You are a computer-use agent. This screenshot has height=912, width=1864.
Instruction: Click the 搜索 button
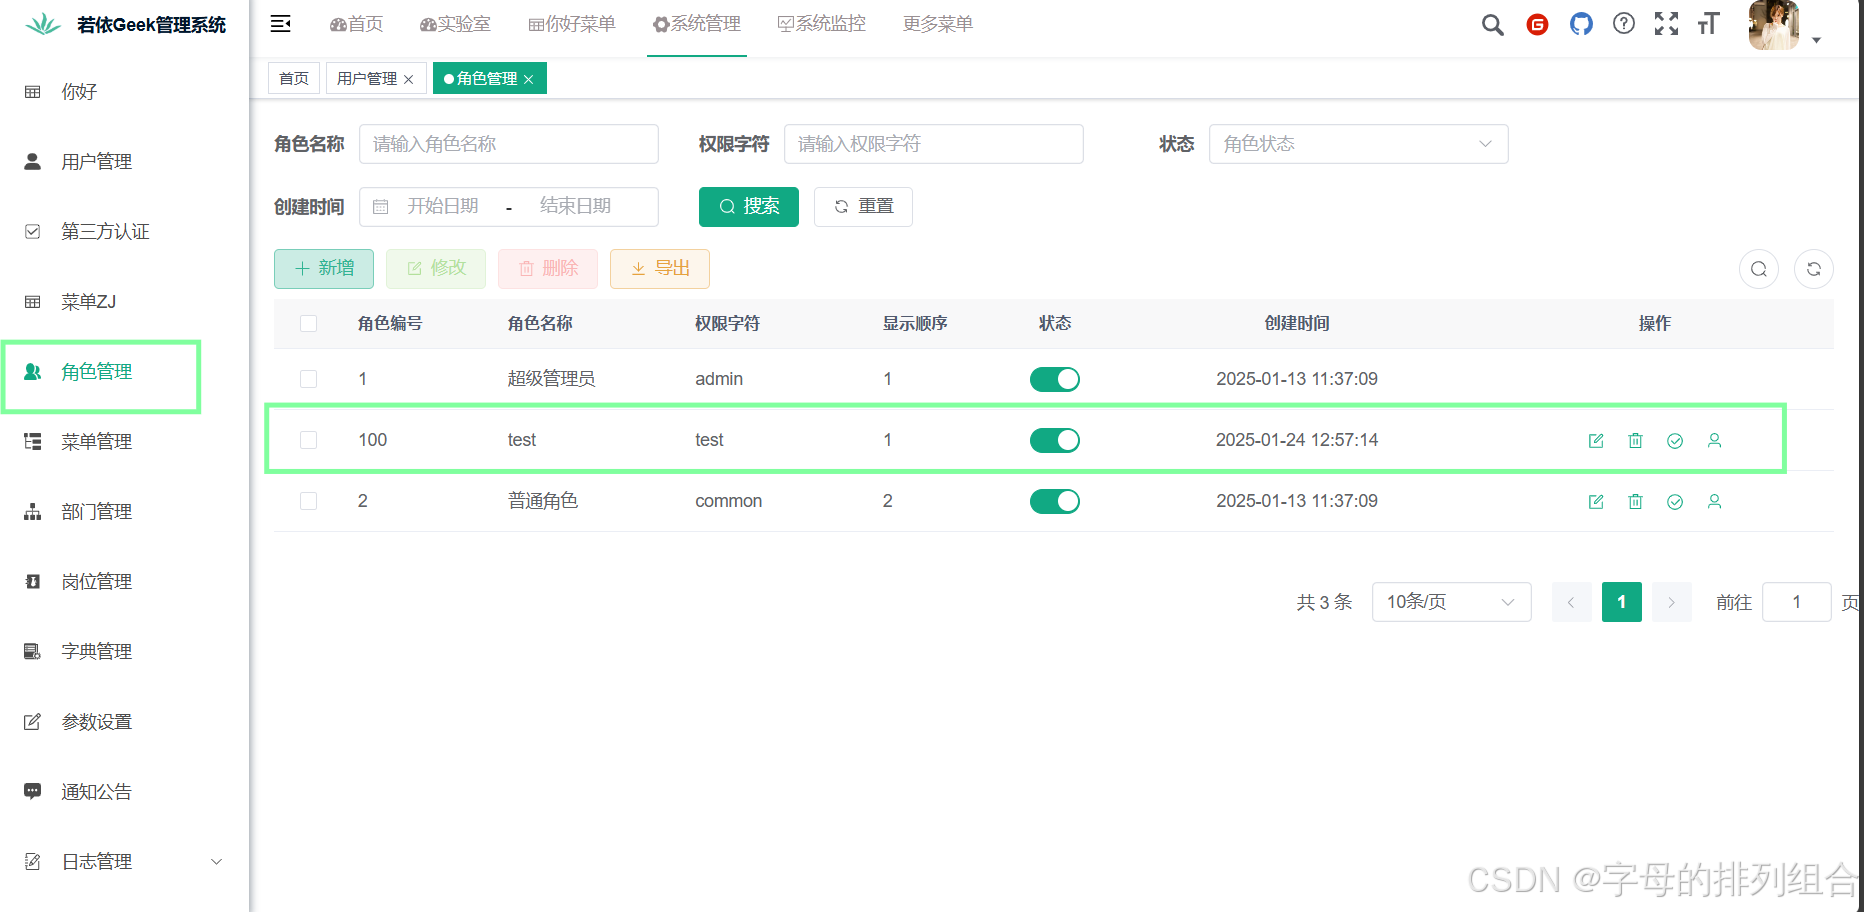(749, 207)
